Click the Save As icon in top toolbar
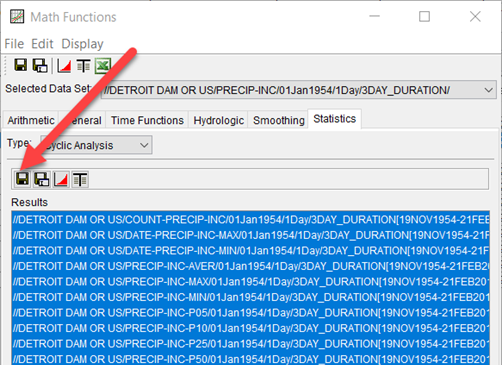Screen dimensions: 502x365 (40, 65)
